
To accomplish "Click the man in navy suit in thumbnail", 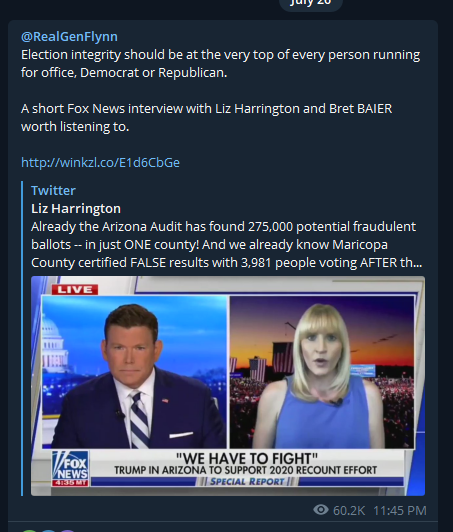I will click(x=134, y=377).
